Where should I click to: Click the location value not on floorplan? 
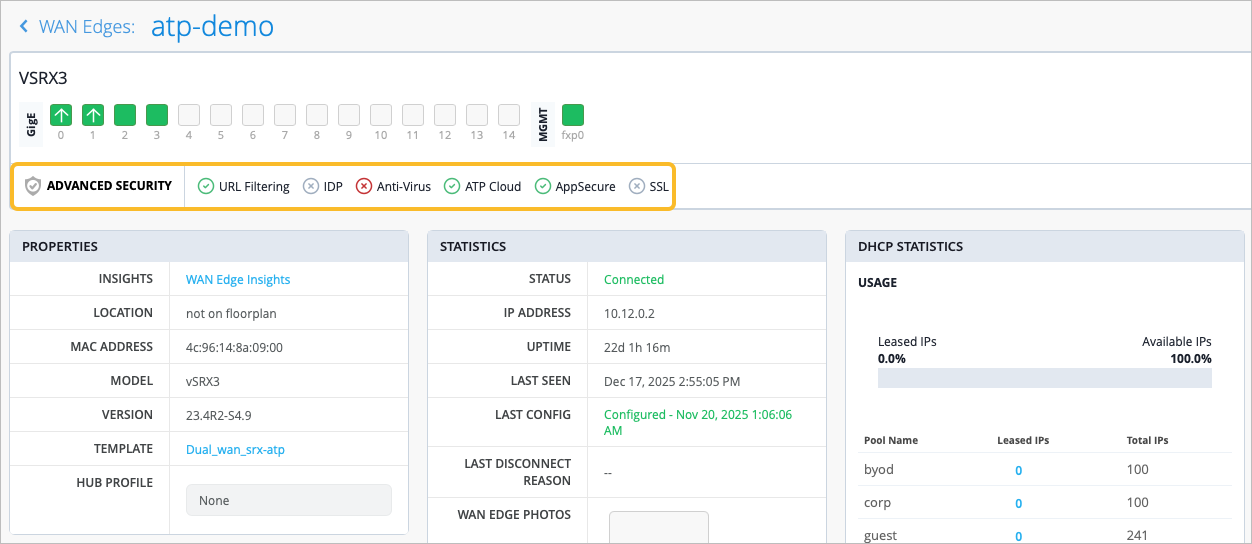pos(231,313)
